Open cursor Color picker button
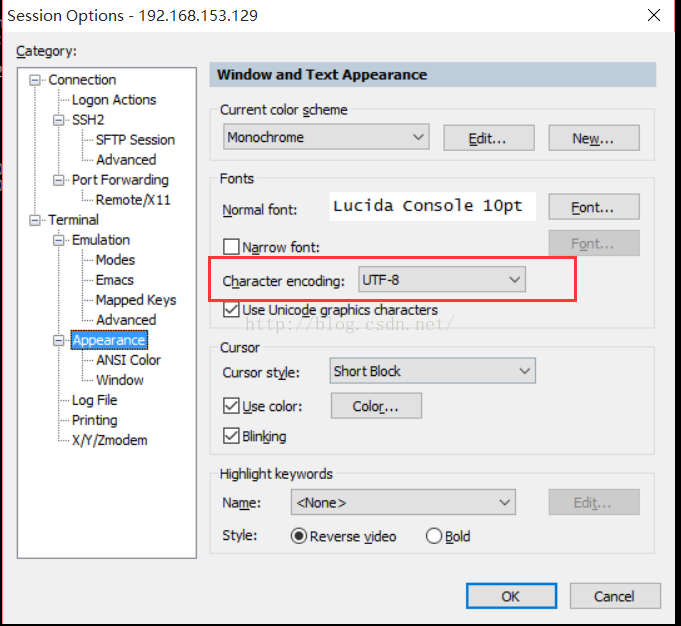Screen dimensions: 681x626 (x=376, y=406)
